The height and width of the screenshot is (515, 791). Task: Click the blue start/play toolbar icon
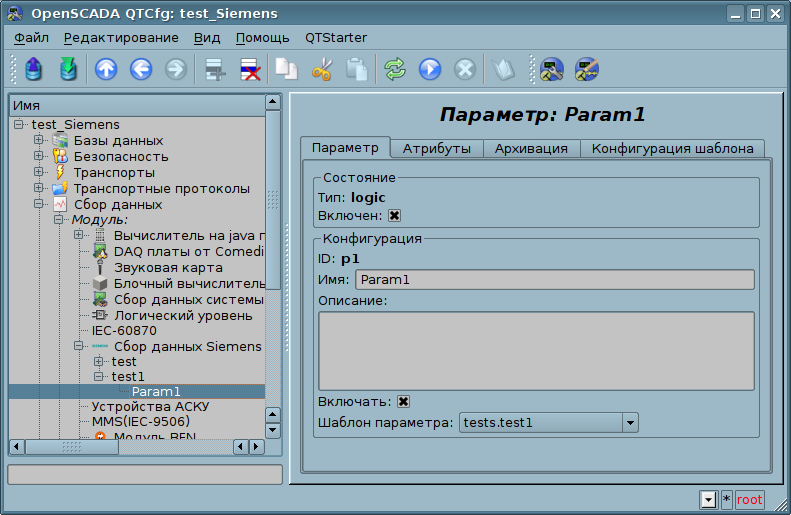tap(430, 69)
